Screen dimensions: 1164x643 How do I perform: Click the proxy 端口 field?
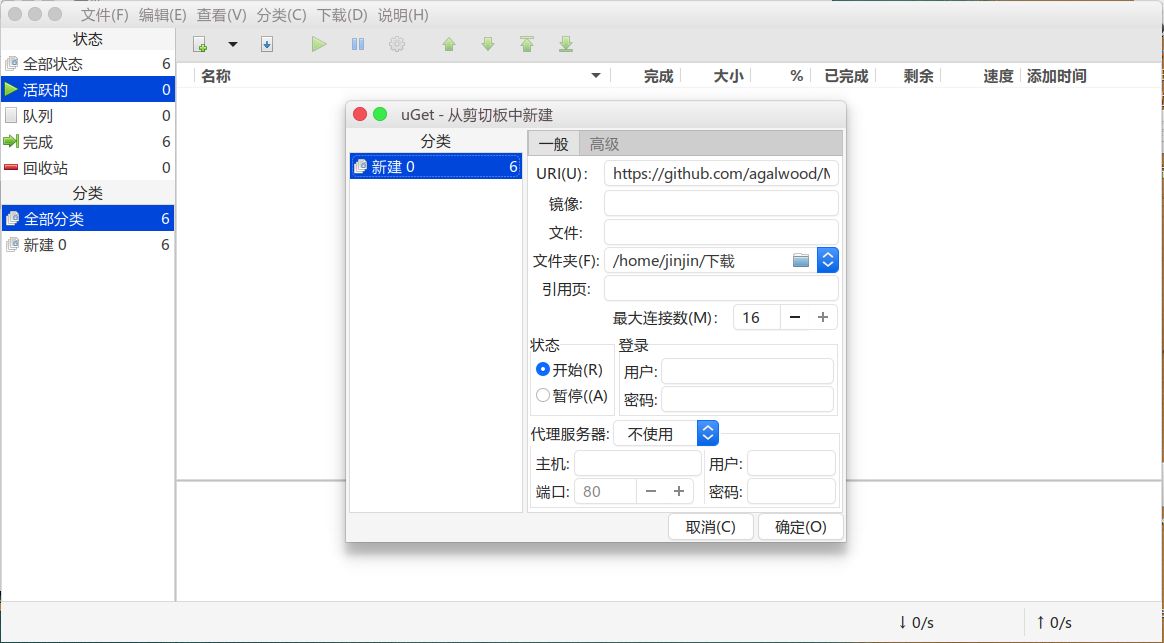(x=605, y=492)
